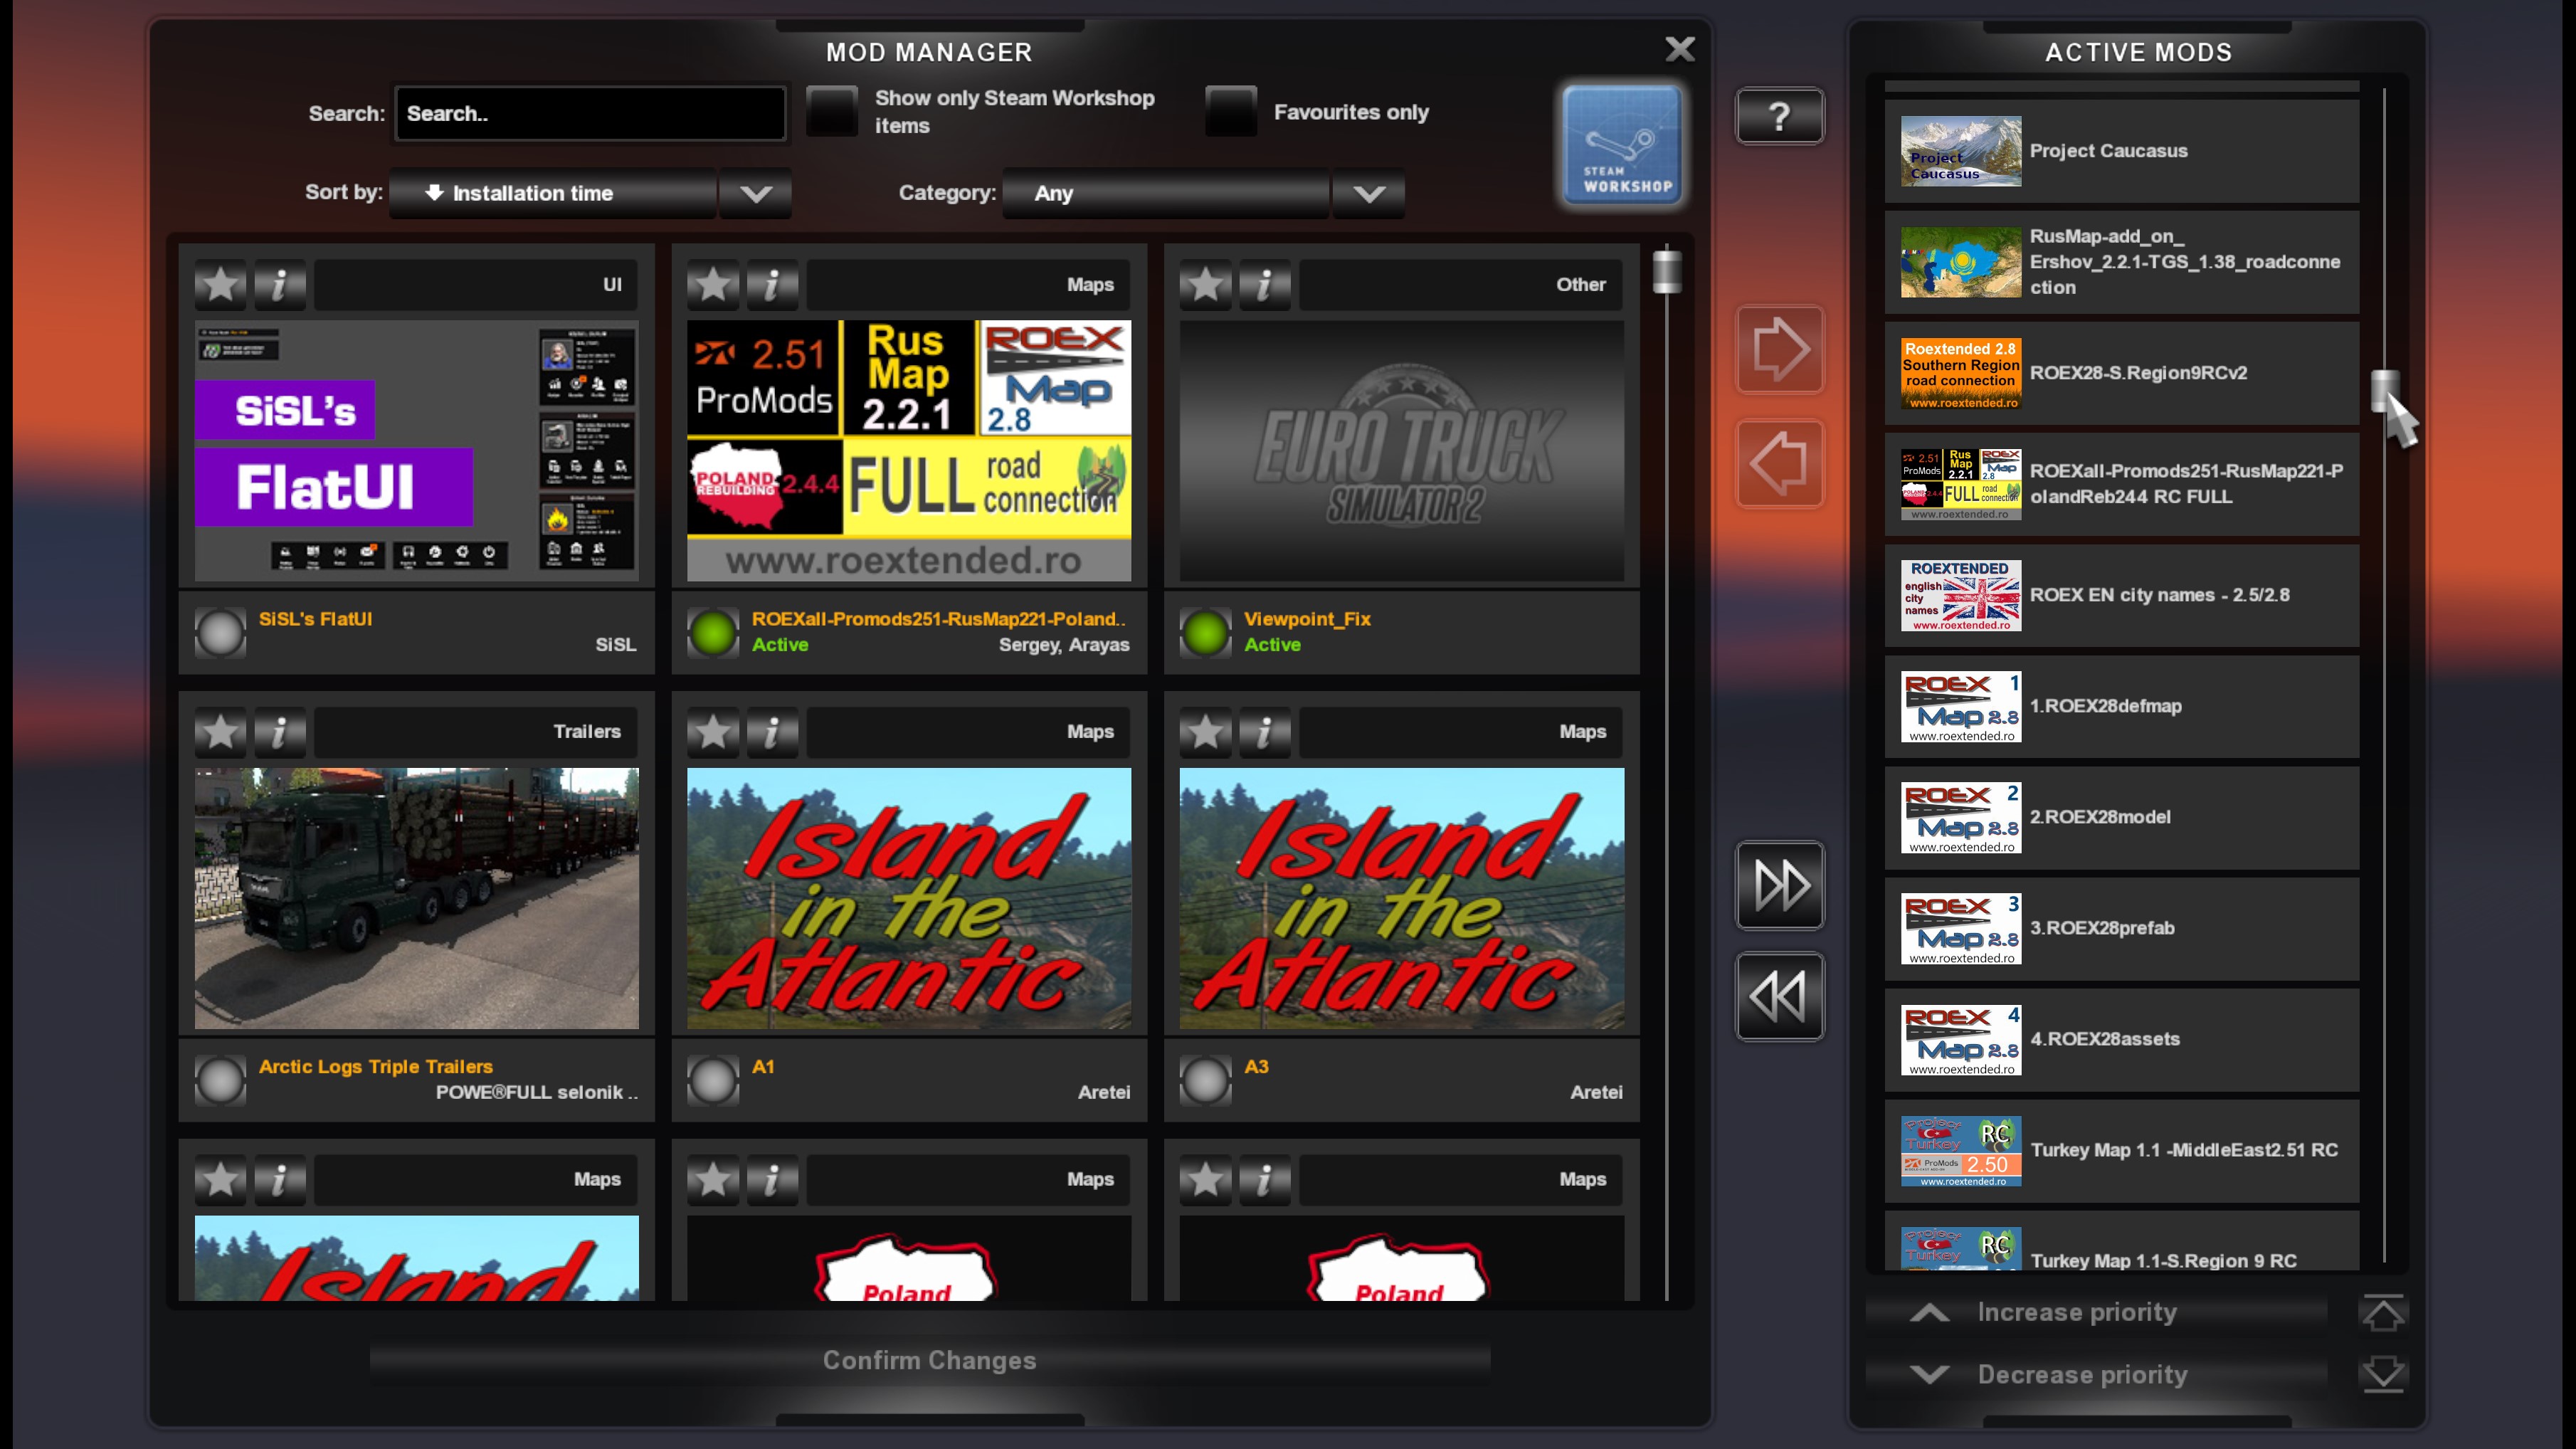Select 4.ROEX28assets active mod
2576x1449 pixels.
coord(2121,1039)
